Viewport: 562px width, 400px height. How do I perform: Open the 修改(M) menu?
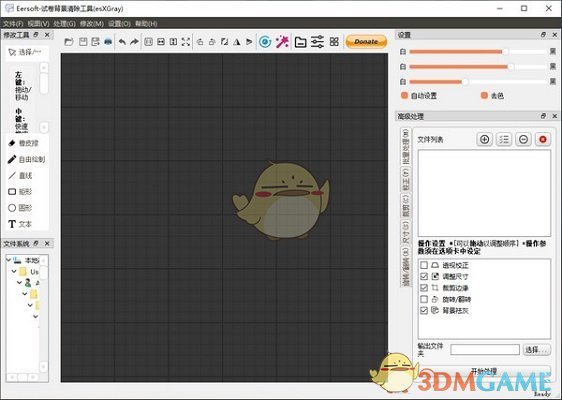[92, 24]
